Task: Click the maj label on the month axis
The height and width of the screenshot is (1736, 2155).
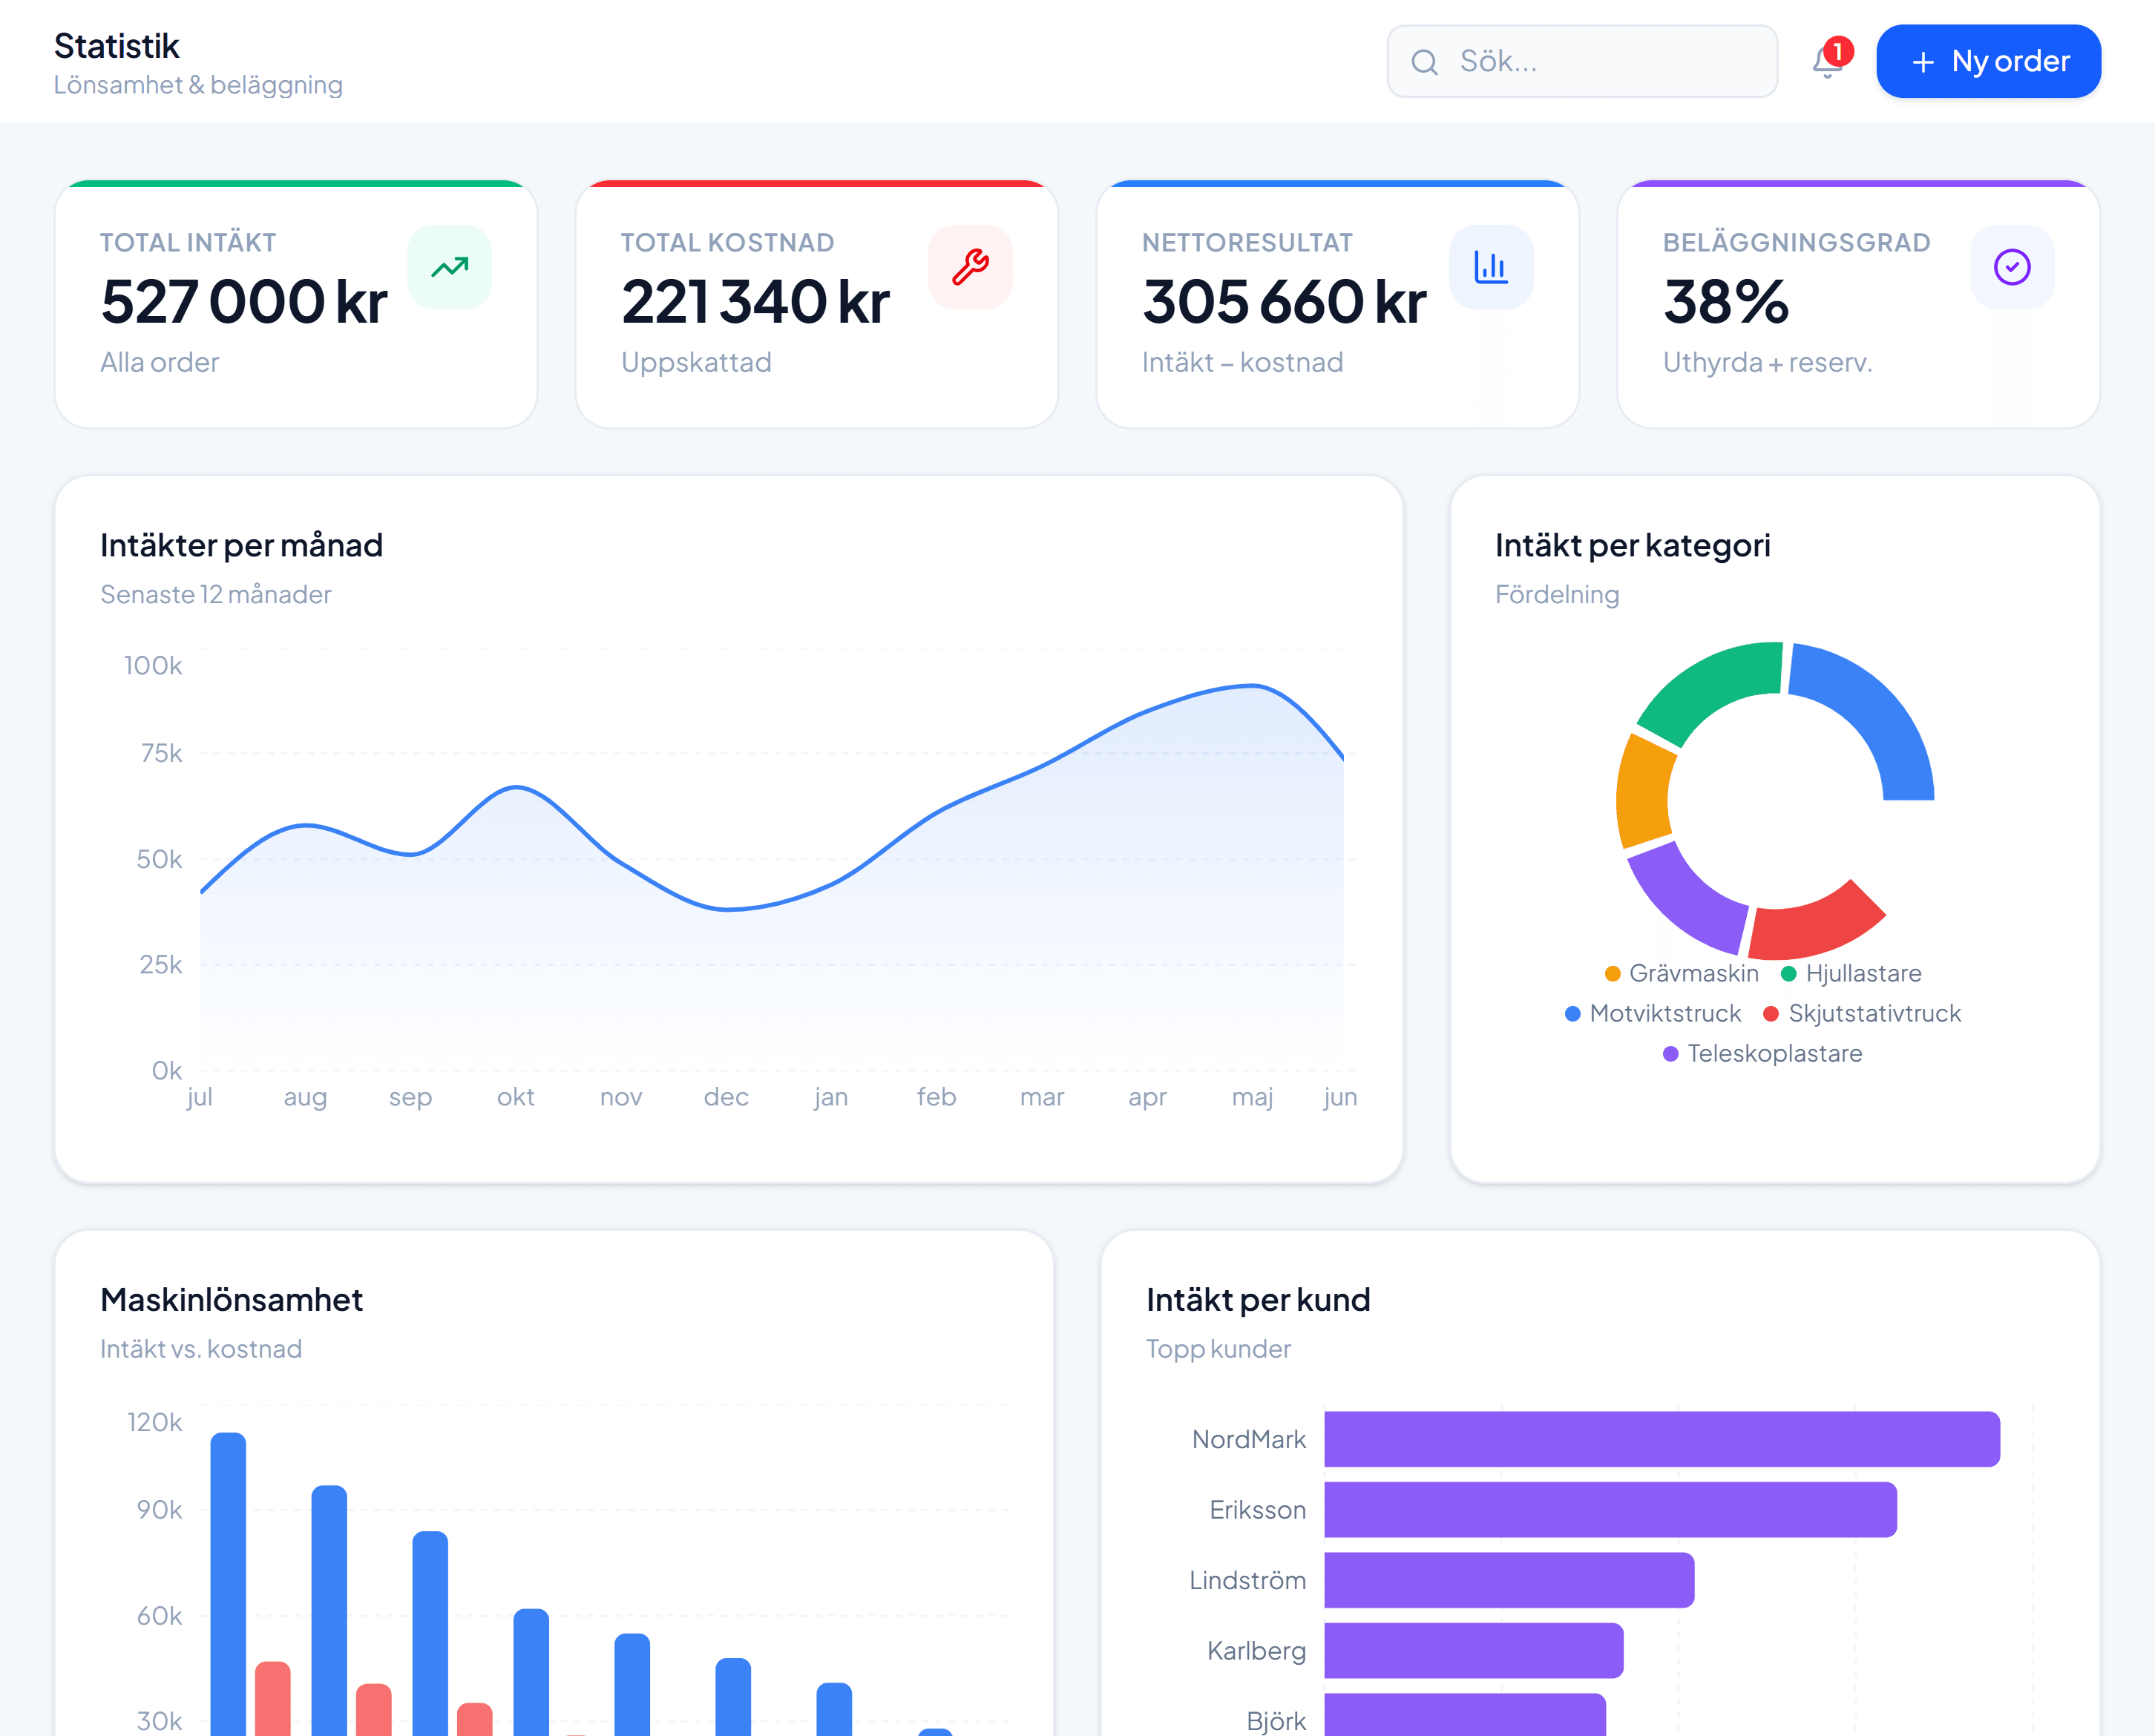Action: pyautogui.click(x=1252, y=1098)
